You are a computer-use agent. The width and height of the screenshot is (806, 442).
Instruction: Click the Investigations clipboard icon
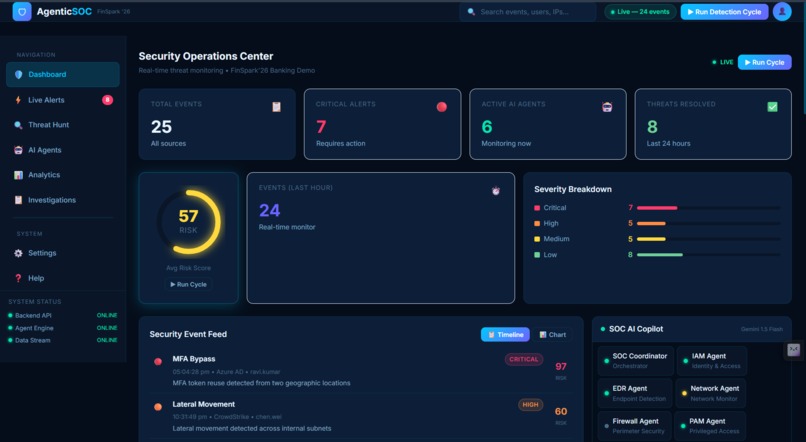tap(19, 200)
